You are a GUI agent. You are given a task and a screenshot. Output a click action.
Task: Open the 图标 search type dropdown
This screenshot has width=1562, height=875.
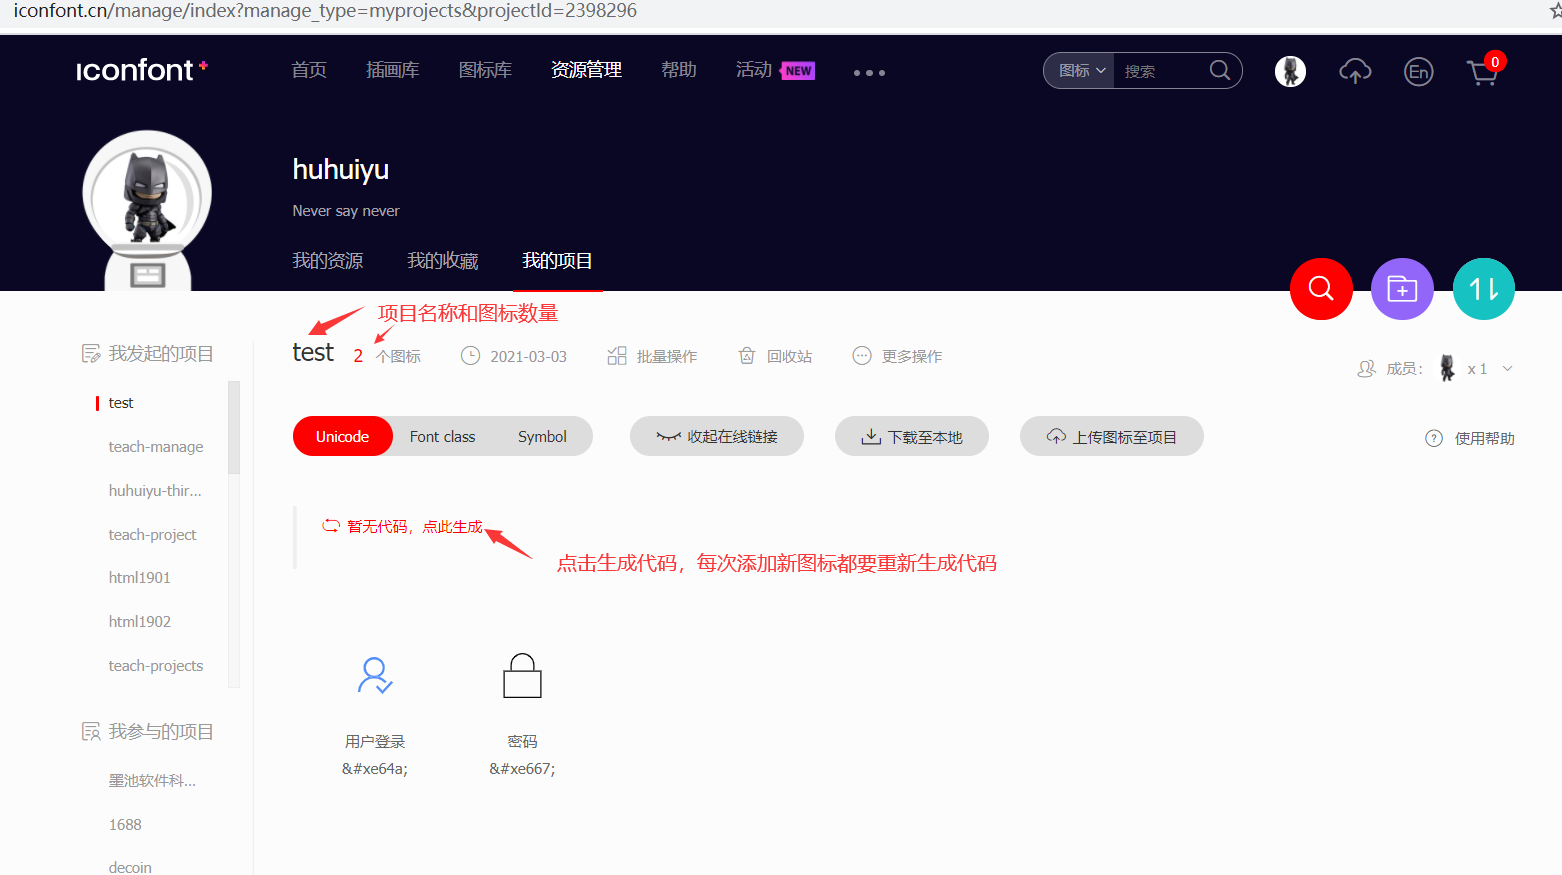click(1081, 71)
